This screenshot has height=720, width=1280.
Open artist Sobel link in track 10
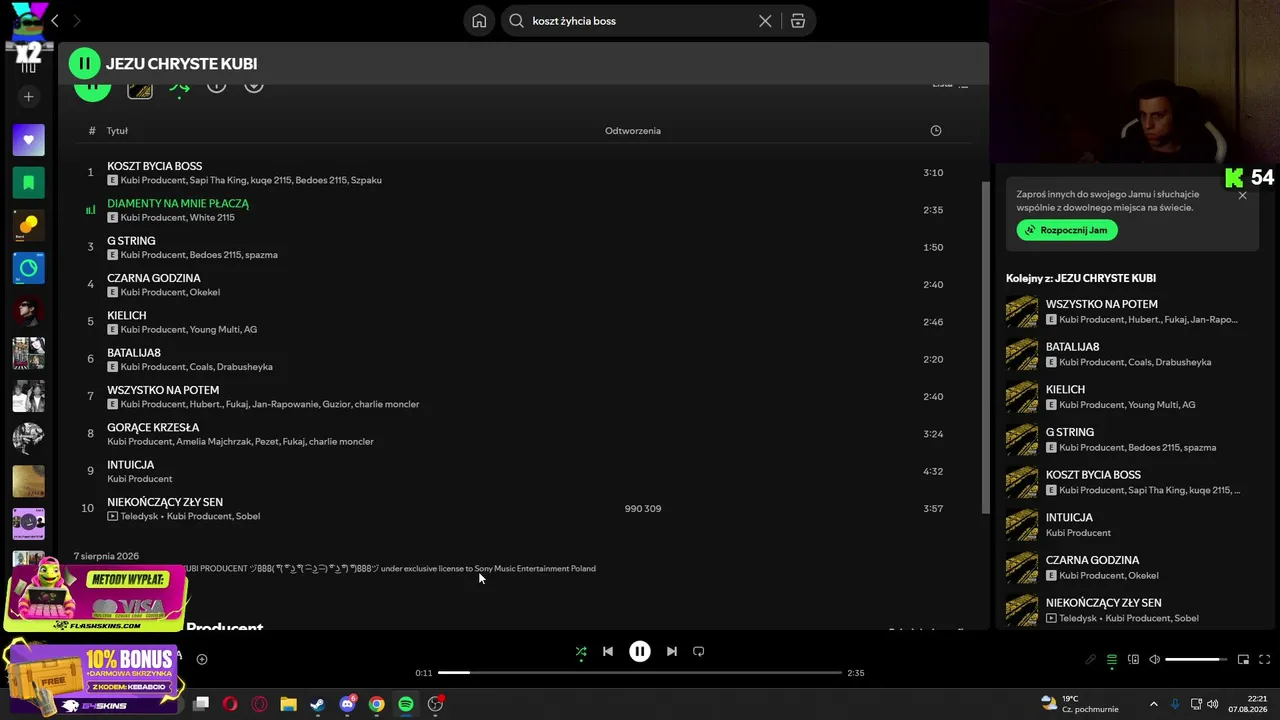tap(248, 516)
